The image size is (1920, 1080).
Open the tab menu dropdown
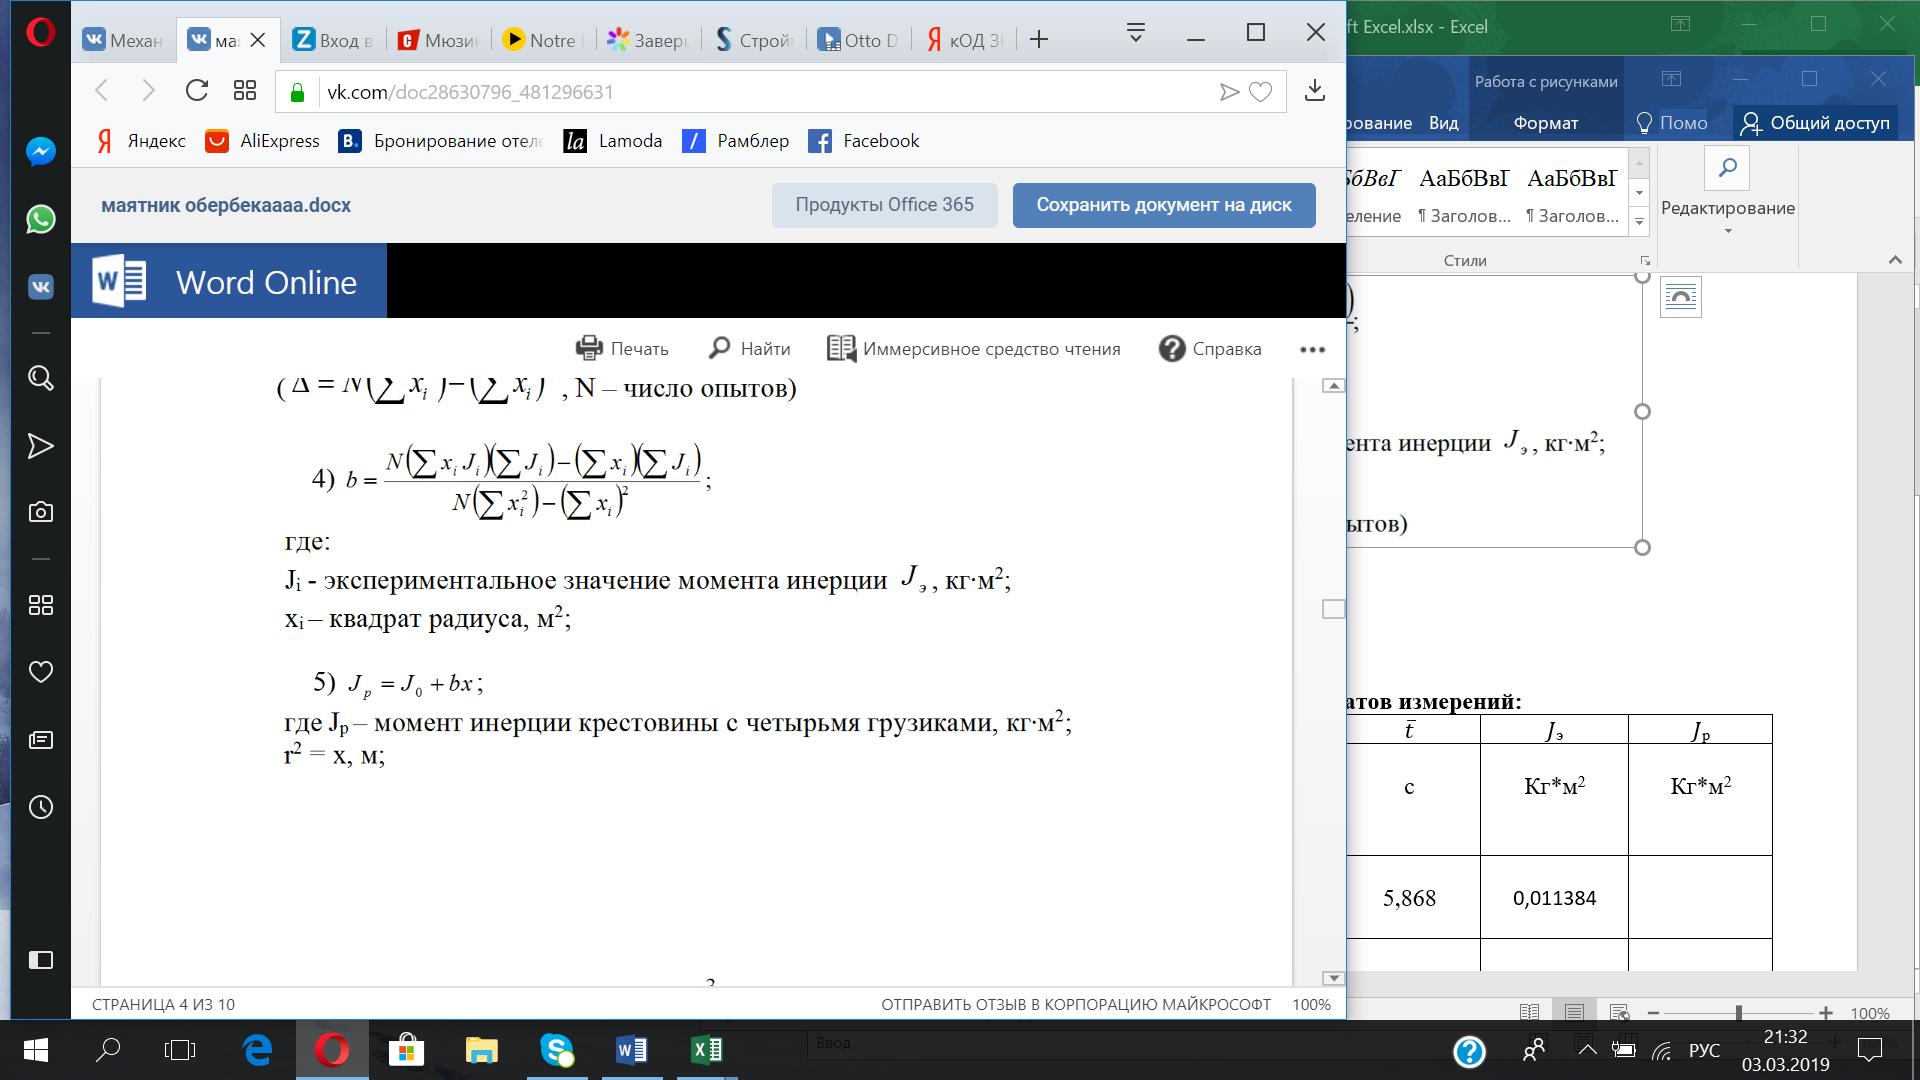pos(1136,33)
